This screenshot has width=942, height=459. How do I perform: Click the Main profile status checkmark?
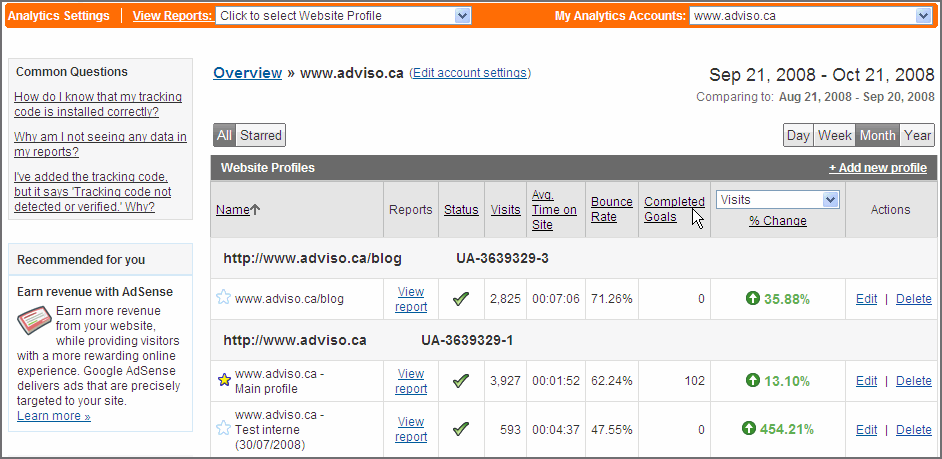tap(461, 380)
